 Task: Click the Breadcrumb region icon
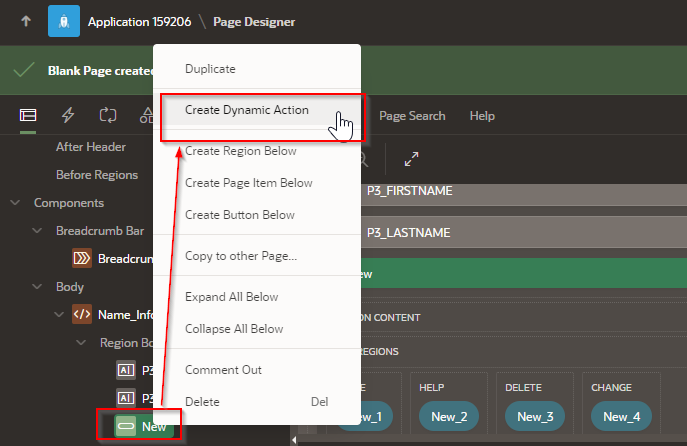(x=82, y=258)
